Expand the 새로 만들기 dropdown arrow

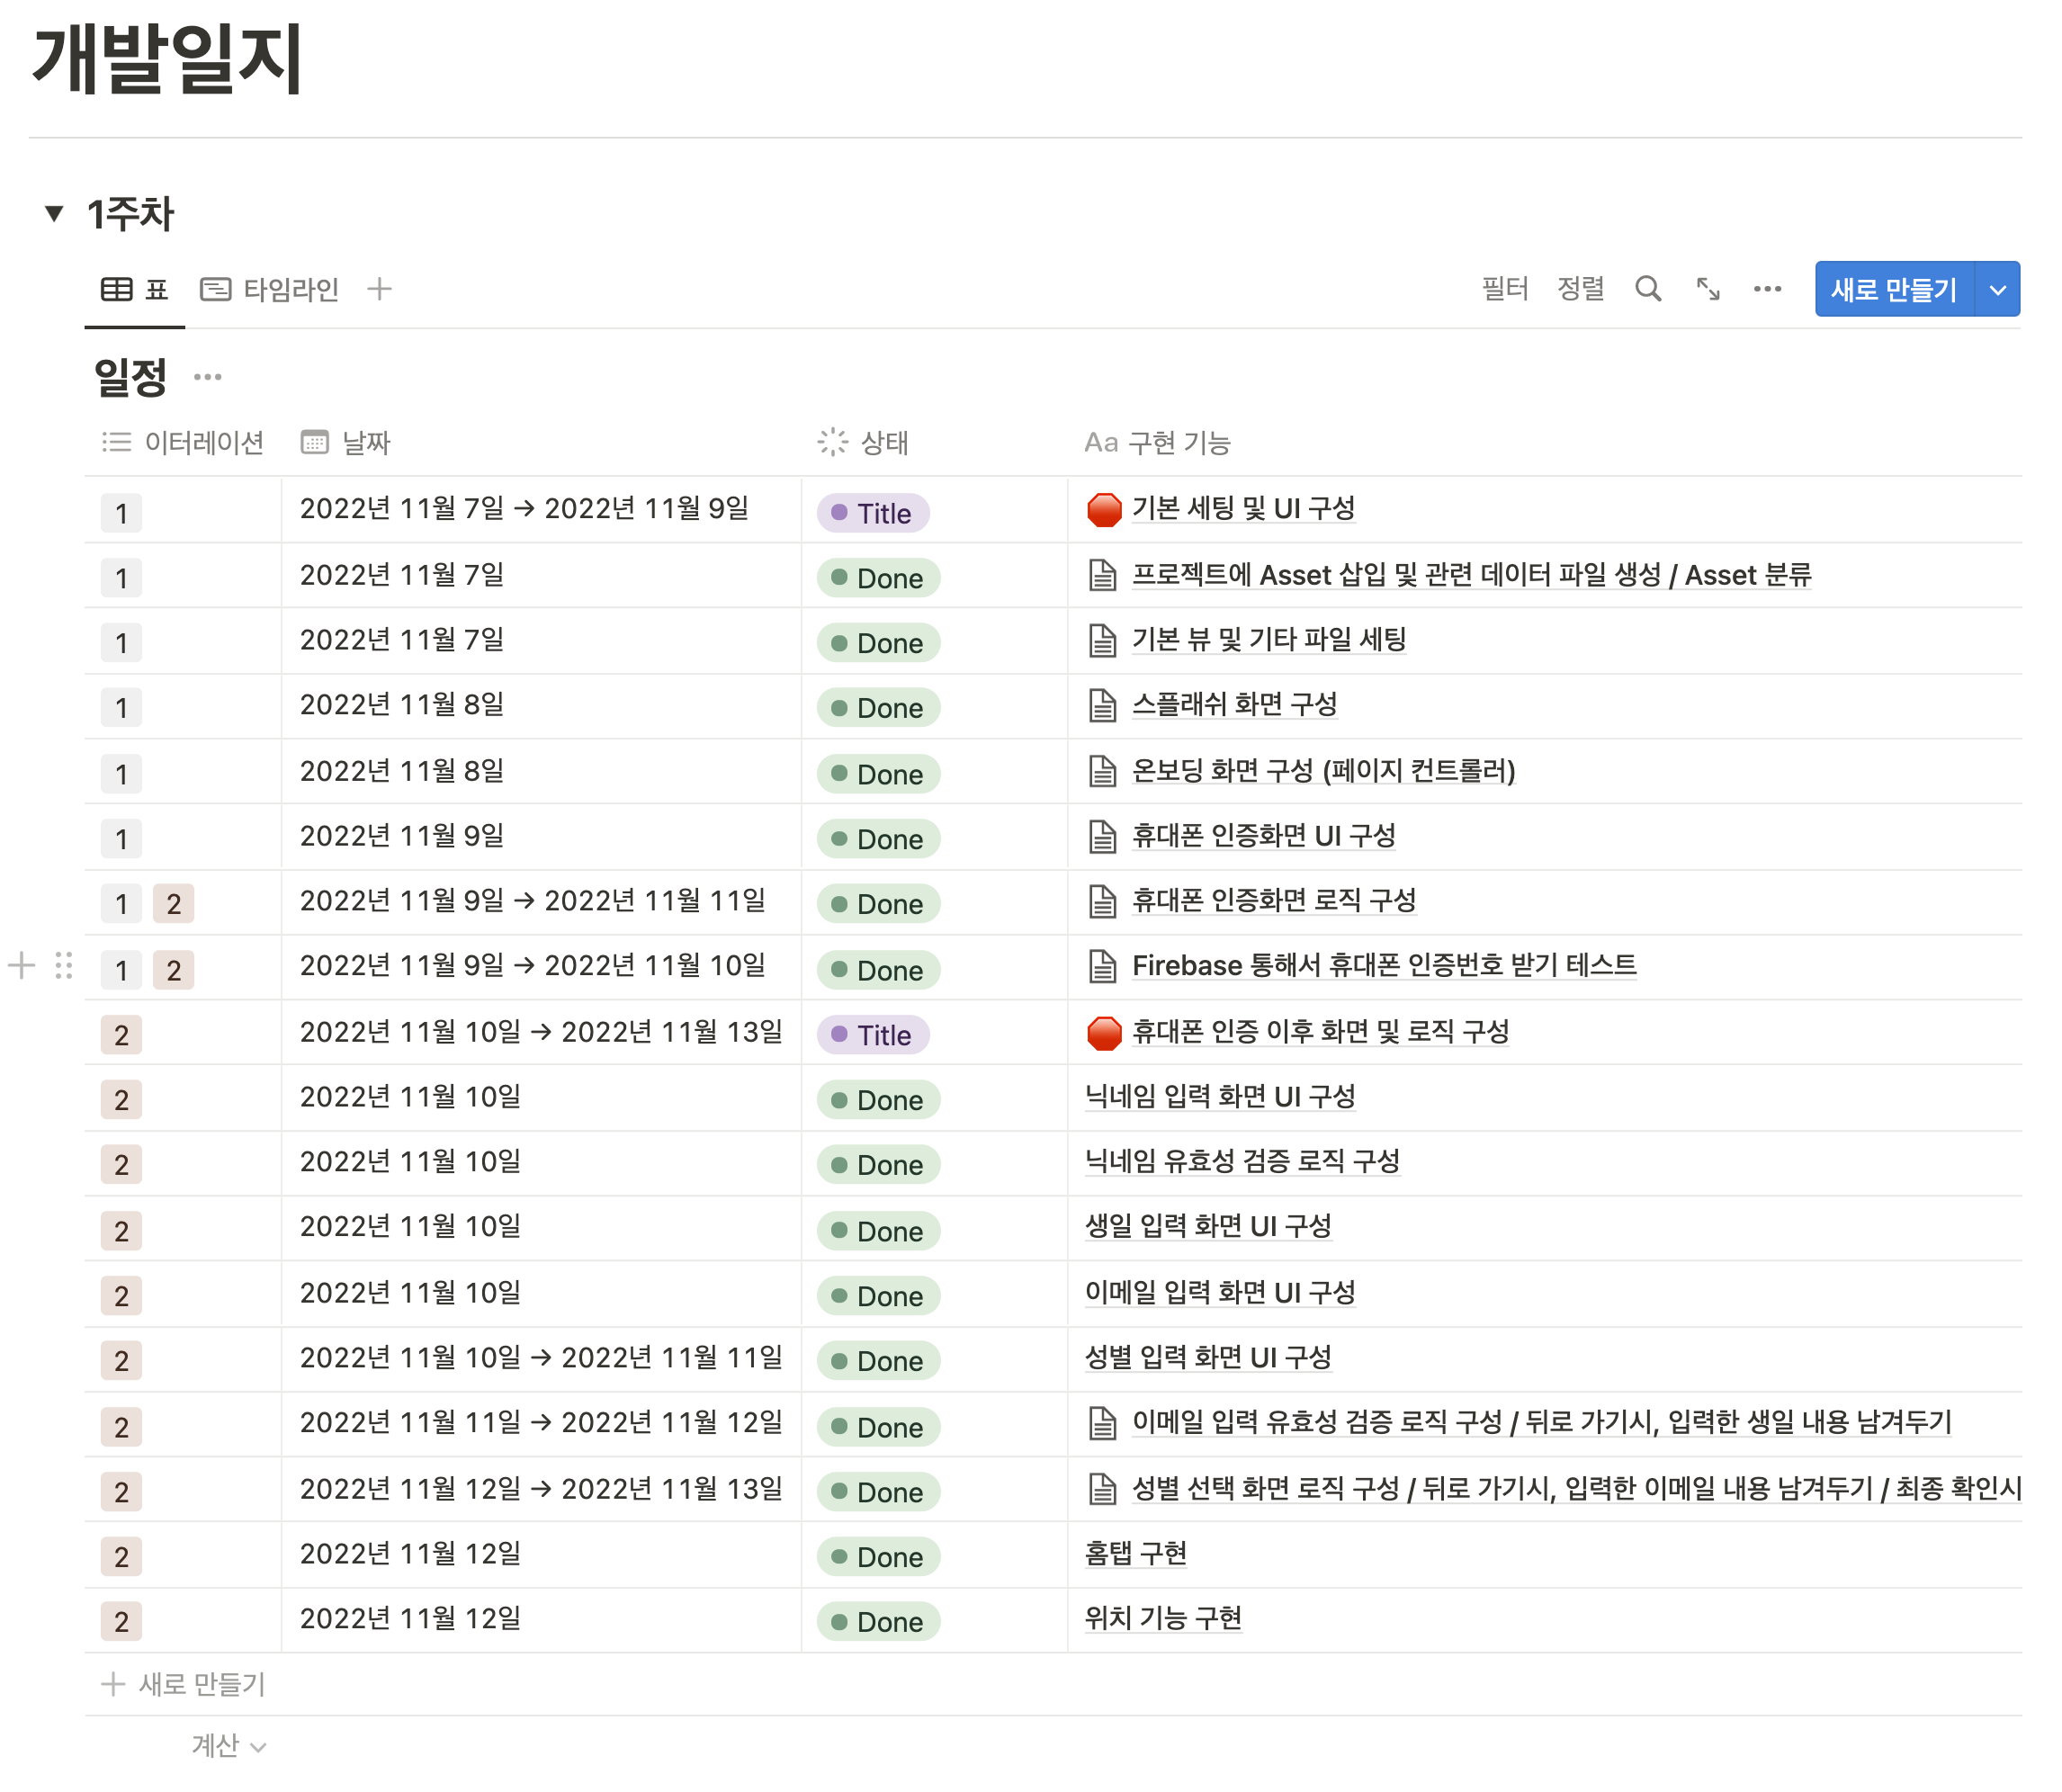tap(1997, 290)
